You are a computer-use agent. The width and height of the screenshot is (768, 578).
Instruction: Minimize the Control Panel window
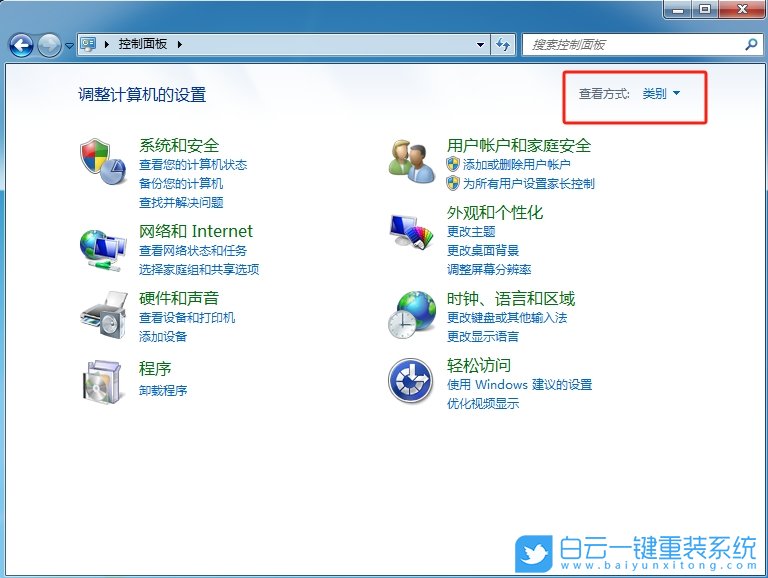[678, 9]
